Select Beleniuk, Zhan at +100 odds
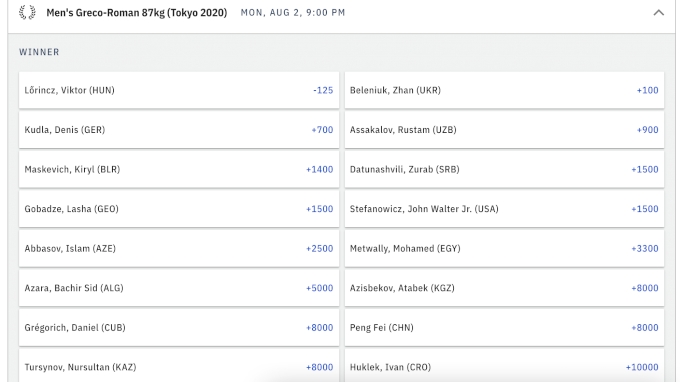Viewport: 680px width, 382px height. point(504,90)
